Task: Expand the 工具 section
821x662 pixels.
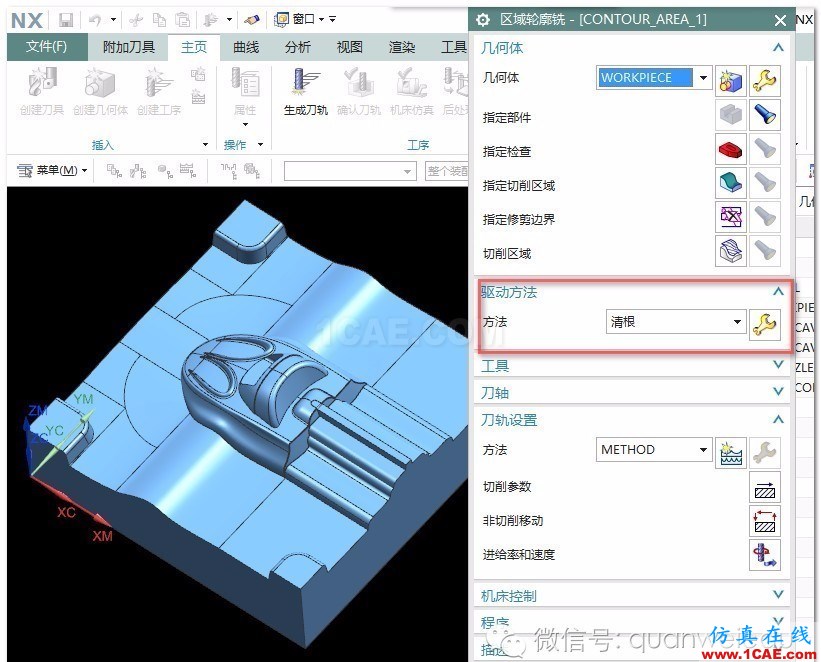Action: pos(778,365)
